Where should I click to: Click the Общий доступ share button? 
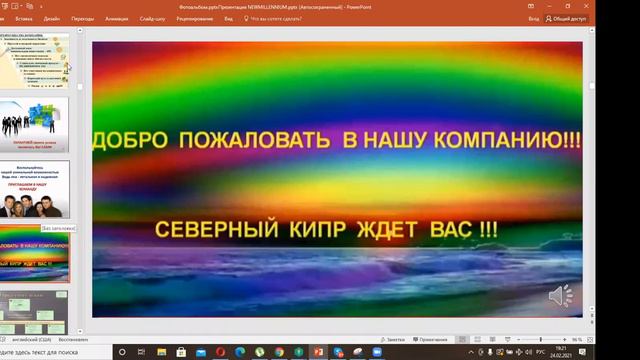566,19
